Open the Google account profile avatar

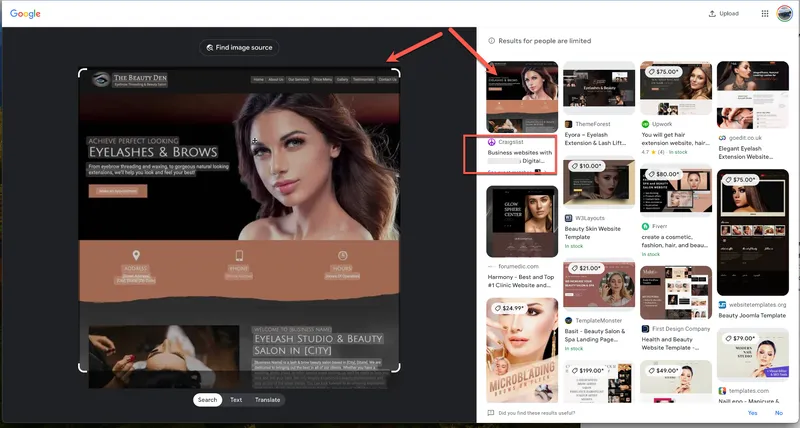tap(784, 14)
